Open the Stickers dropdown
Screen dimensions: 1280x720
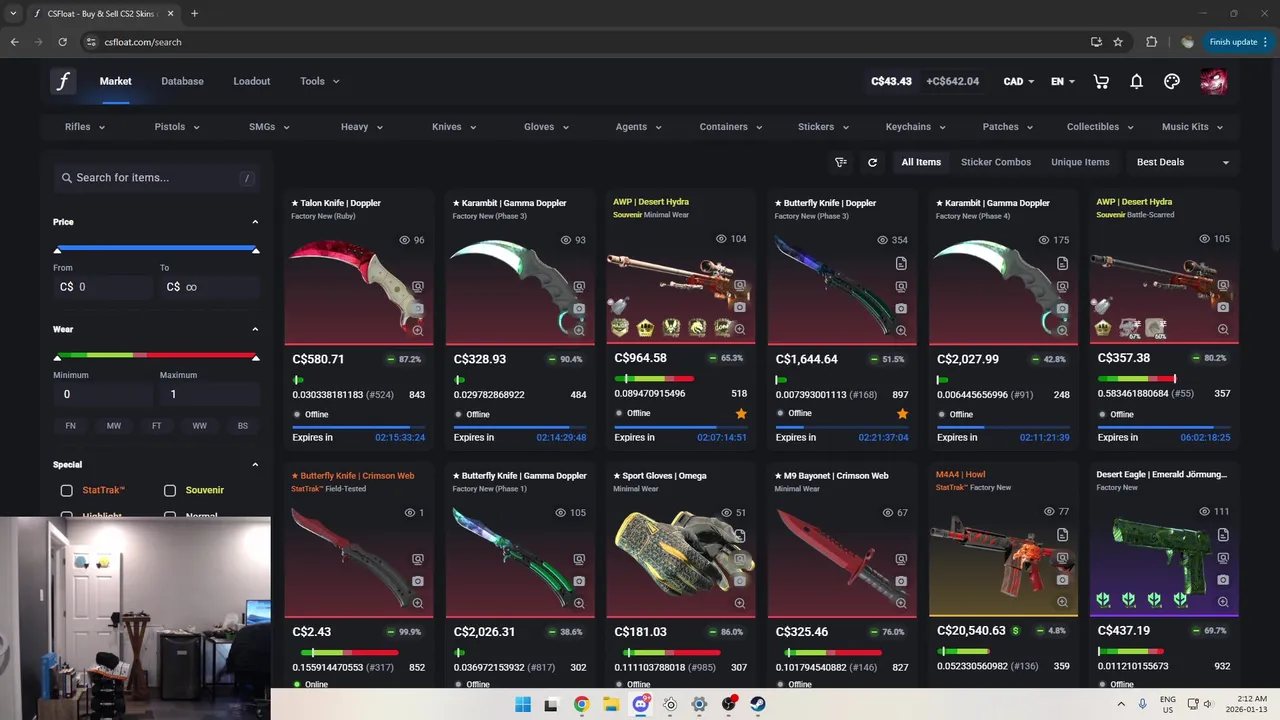pos(823,127)
